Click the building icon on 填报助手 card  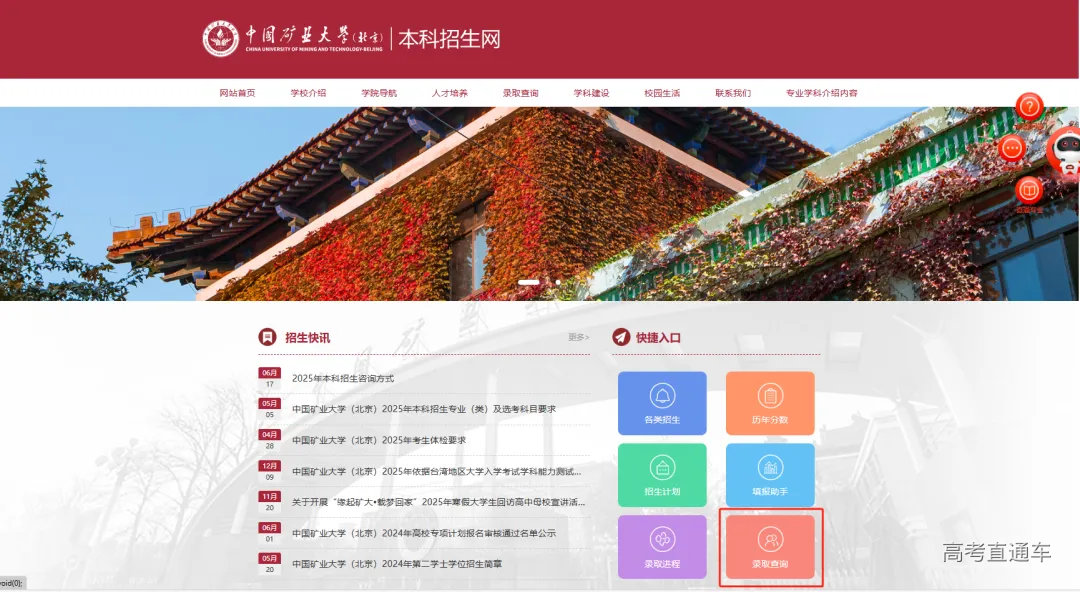[x=770, y=465]
